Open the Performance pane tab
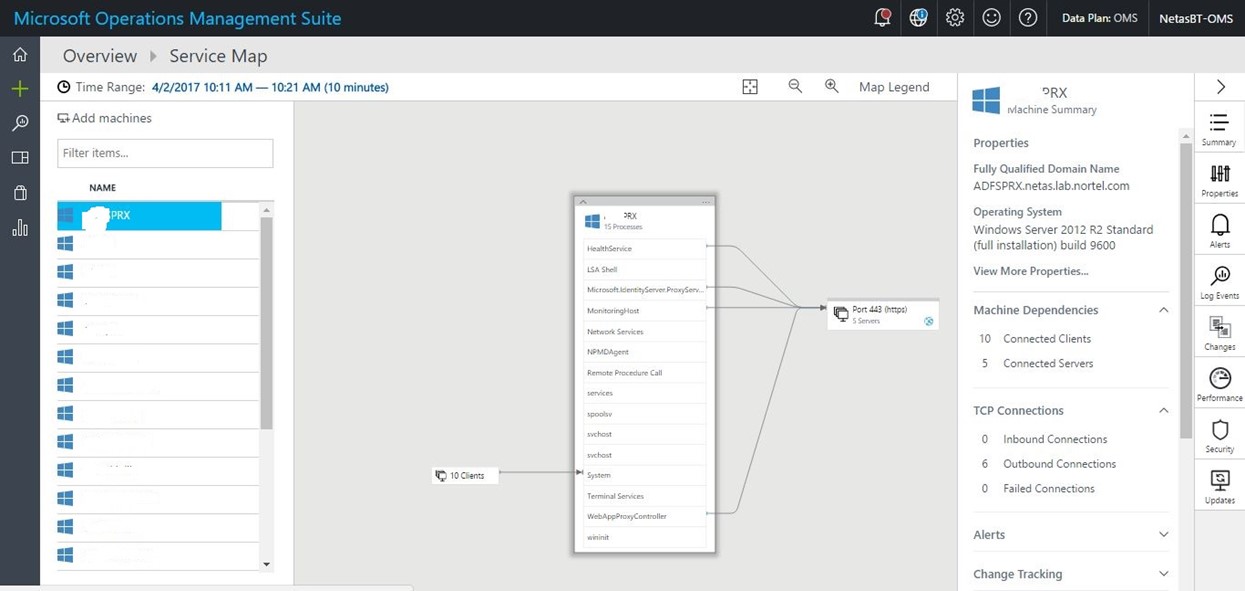The height and width of the screenshot is (591, 1245). [1219, 384]
